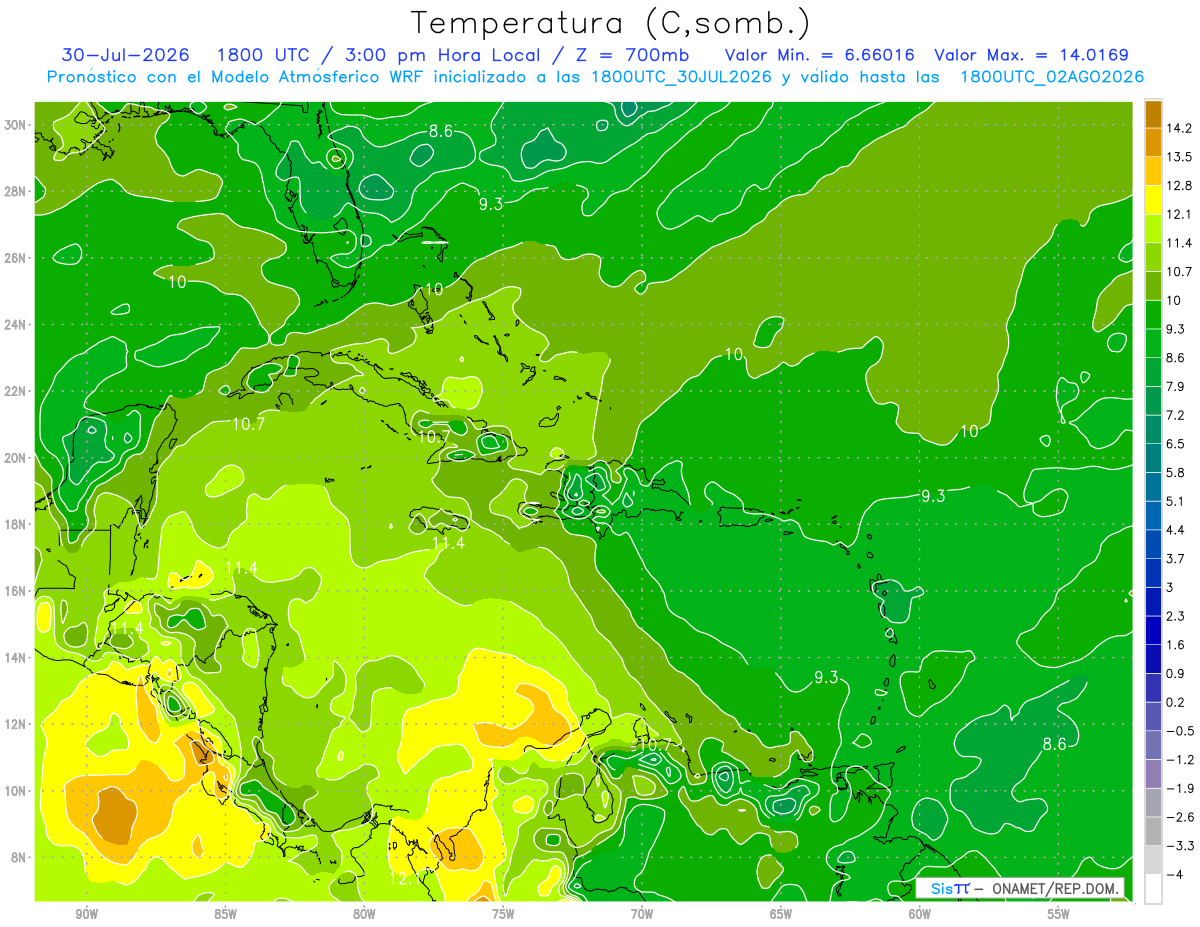Click the "8N" latitude axis label
Viewport: 1200px width, 927px height.
click(20, 857)
